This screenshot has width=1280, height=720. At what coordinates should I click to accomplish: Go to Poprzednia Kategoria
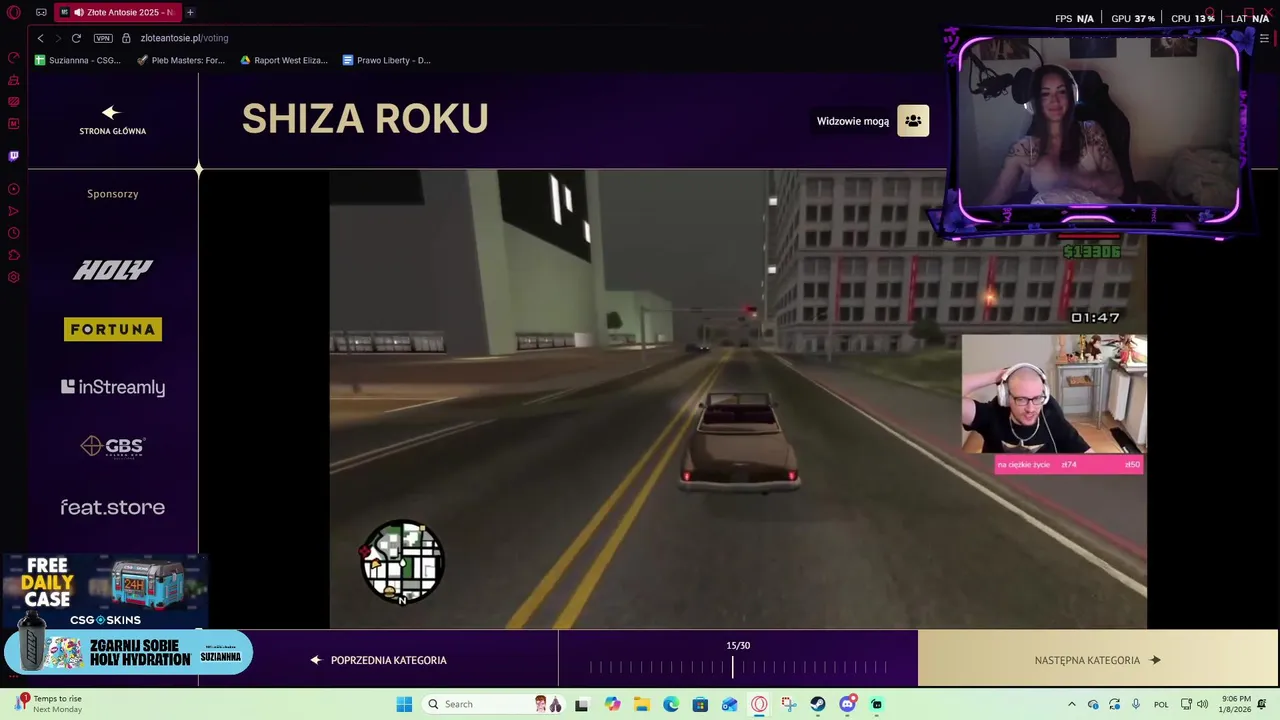(x=379, y=660)
